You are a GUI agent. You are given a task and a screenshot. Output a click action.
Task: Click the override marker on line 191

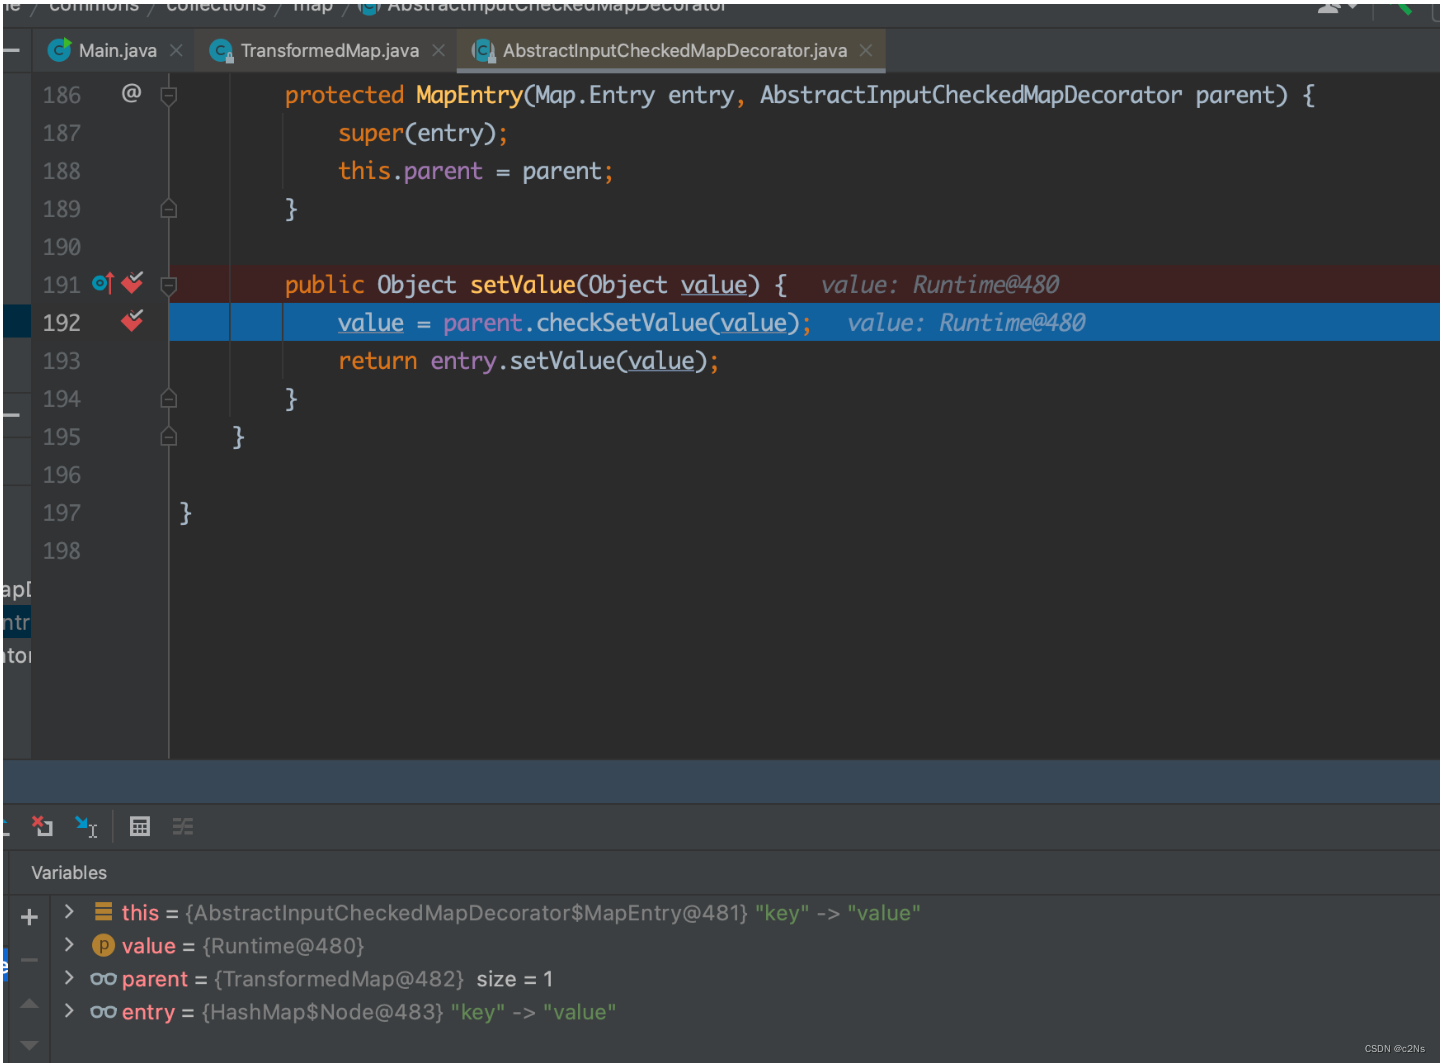103,284
